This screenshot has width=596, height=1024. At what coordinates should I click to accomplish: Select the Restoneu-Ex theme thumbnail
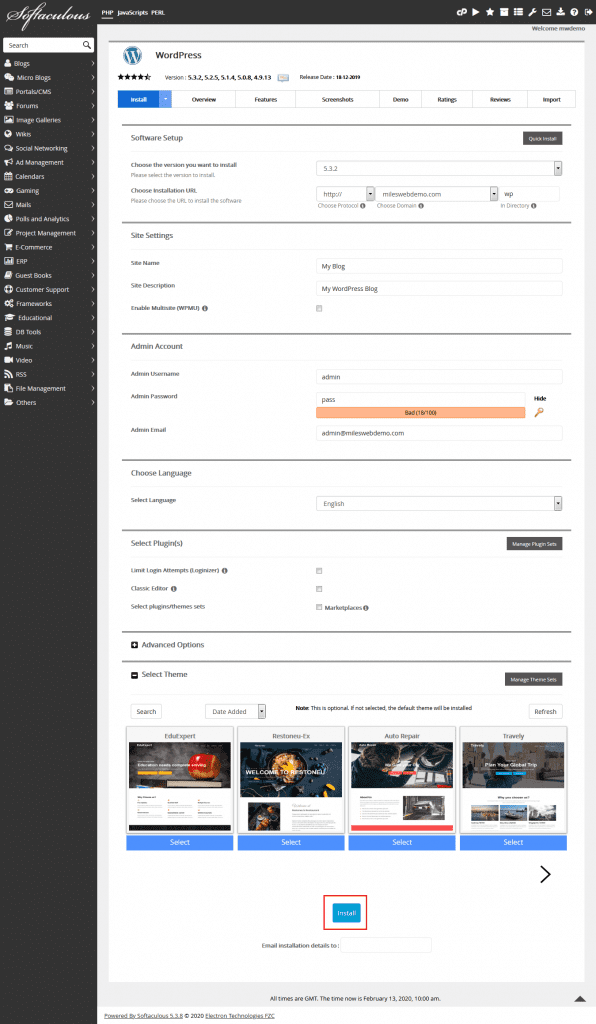[291, 780]
